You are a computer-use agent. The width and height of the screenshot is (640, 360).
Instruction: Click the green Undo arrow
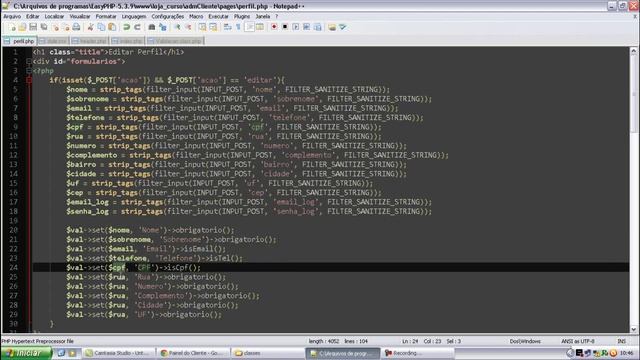coord(127,27)
